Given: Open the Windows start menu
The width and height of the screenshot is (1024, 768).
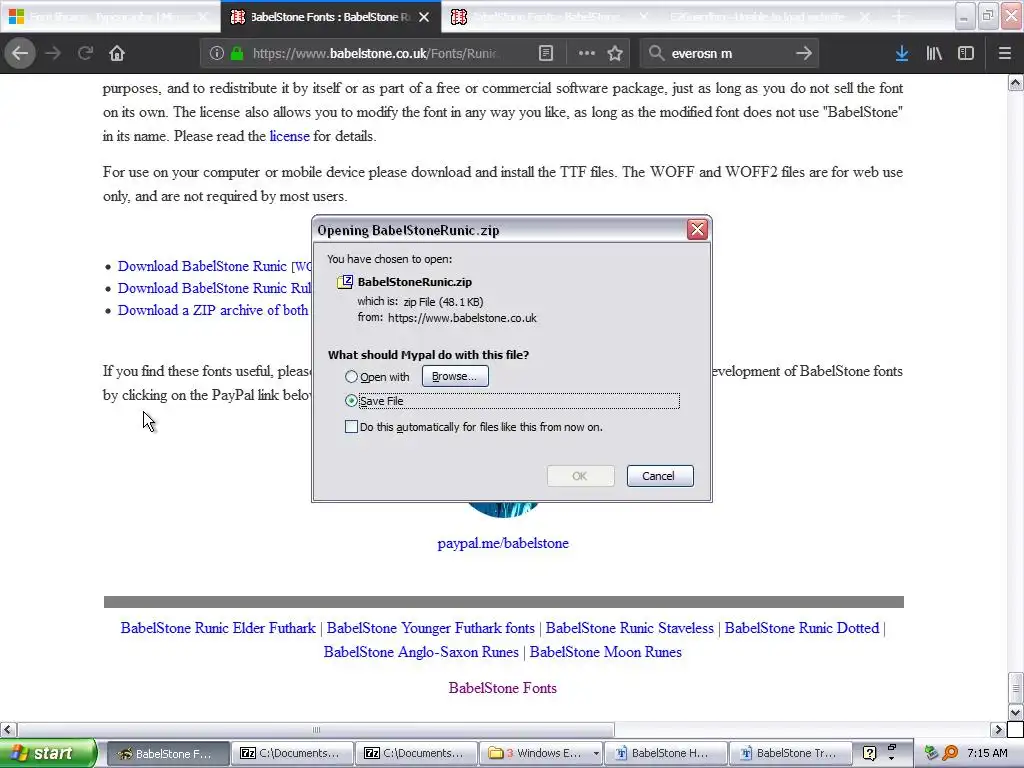Looking at the screenshot, I should 48,753.
